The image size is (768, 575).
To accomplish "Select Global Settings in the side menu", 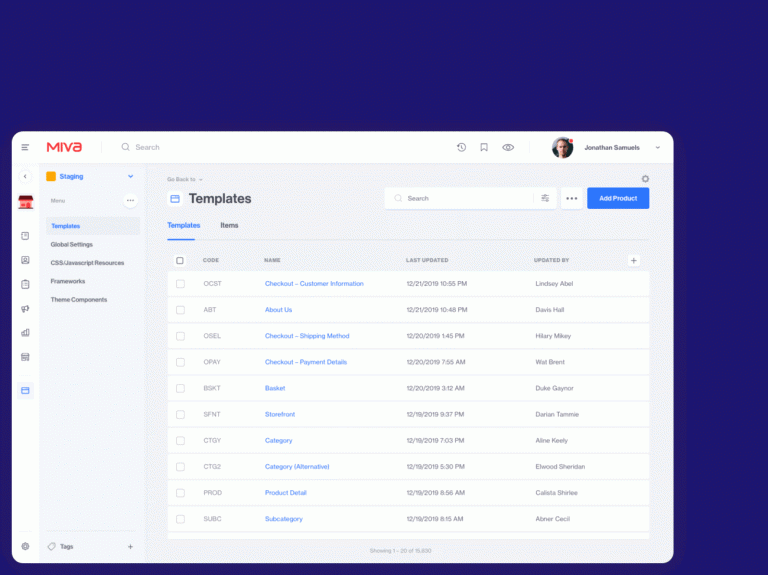I will [72, 244].
